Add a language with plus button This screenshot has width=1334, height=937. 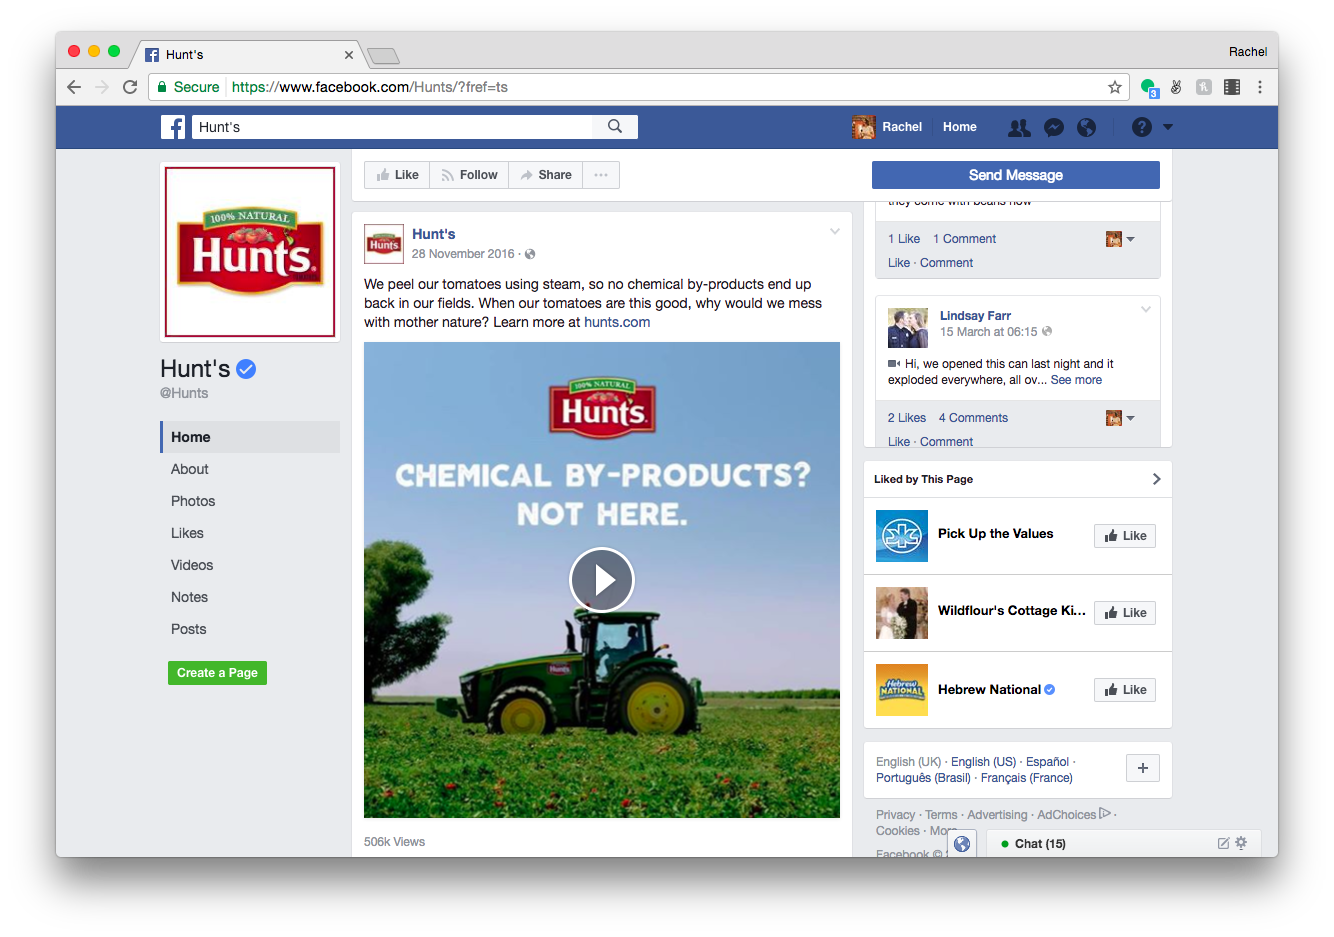(x=1143, y=768)
